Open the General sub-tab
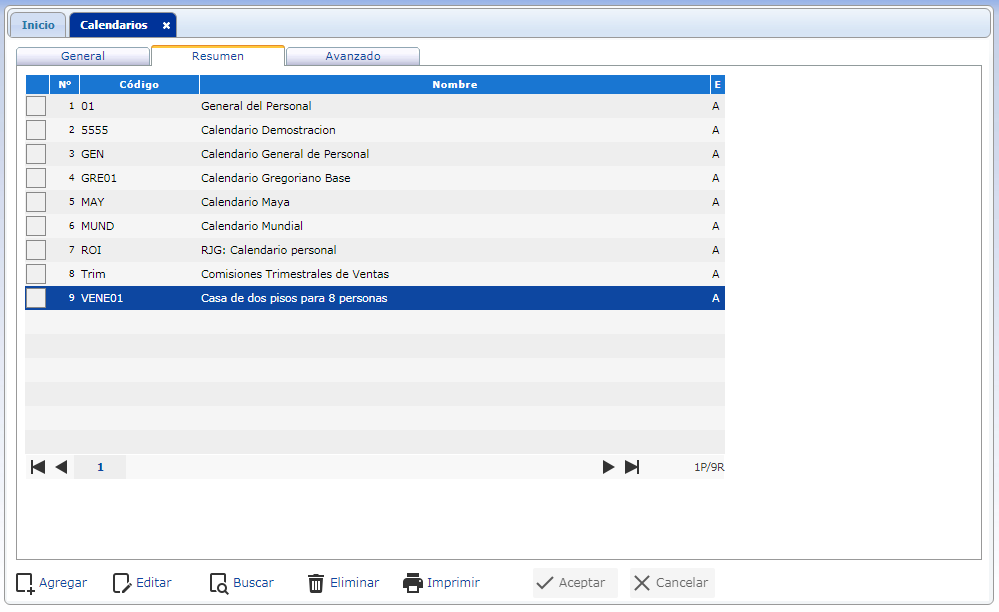Viewport: 999px width, 612px height. coord(83,56)
